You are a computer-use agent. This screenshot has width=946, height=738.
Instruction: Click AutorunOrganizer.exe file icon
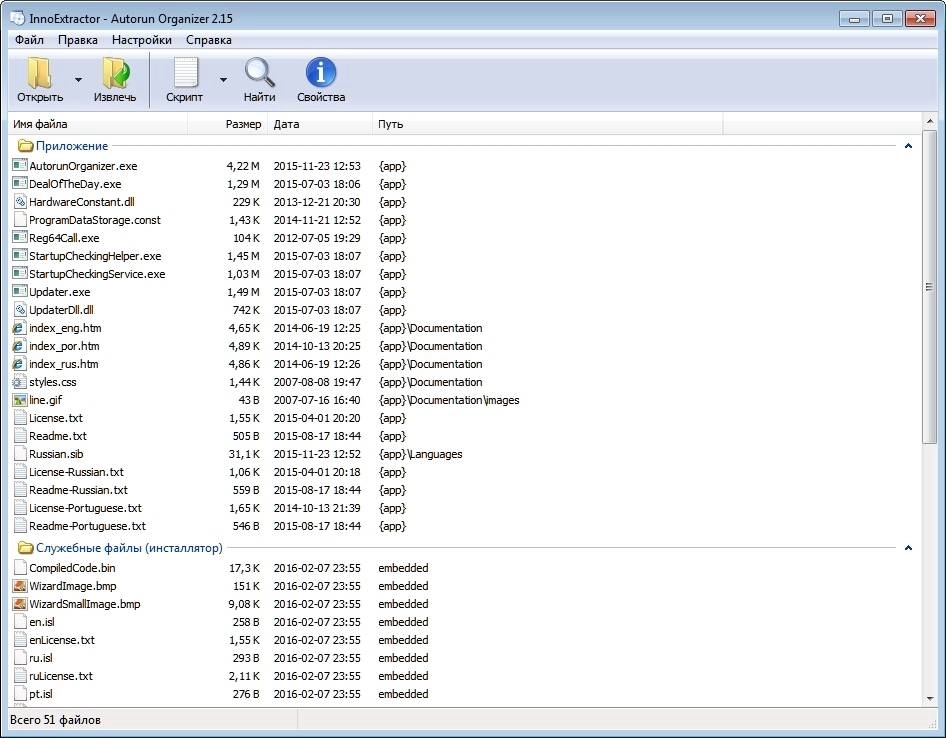click(x=20, y=165)
